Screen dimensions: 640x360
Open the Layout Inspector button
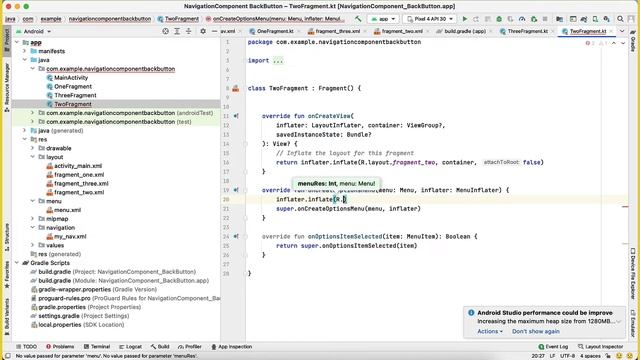pyautogui.click(x=600, y=347)
